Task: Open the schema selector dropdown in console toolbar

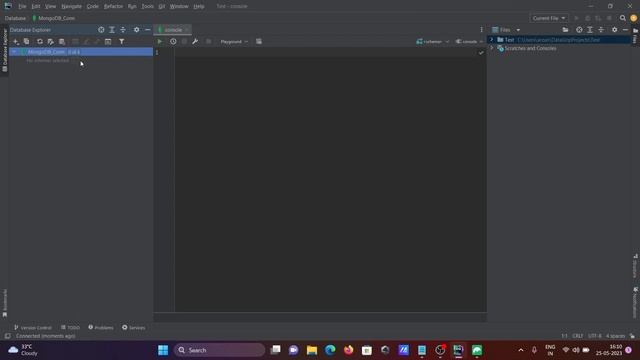Action: click(x=433, y=42)
